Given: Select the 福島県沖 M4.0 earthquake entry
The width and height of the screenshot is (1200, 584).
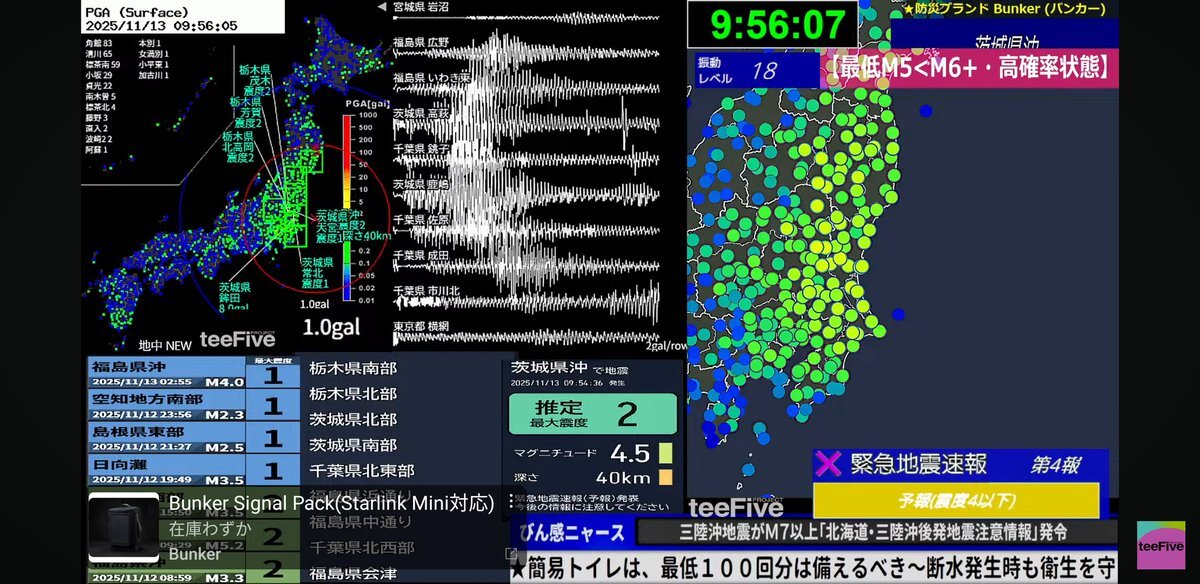Looking at the screenshot, I should coord(165,373).
